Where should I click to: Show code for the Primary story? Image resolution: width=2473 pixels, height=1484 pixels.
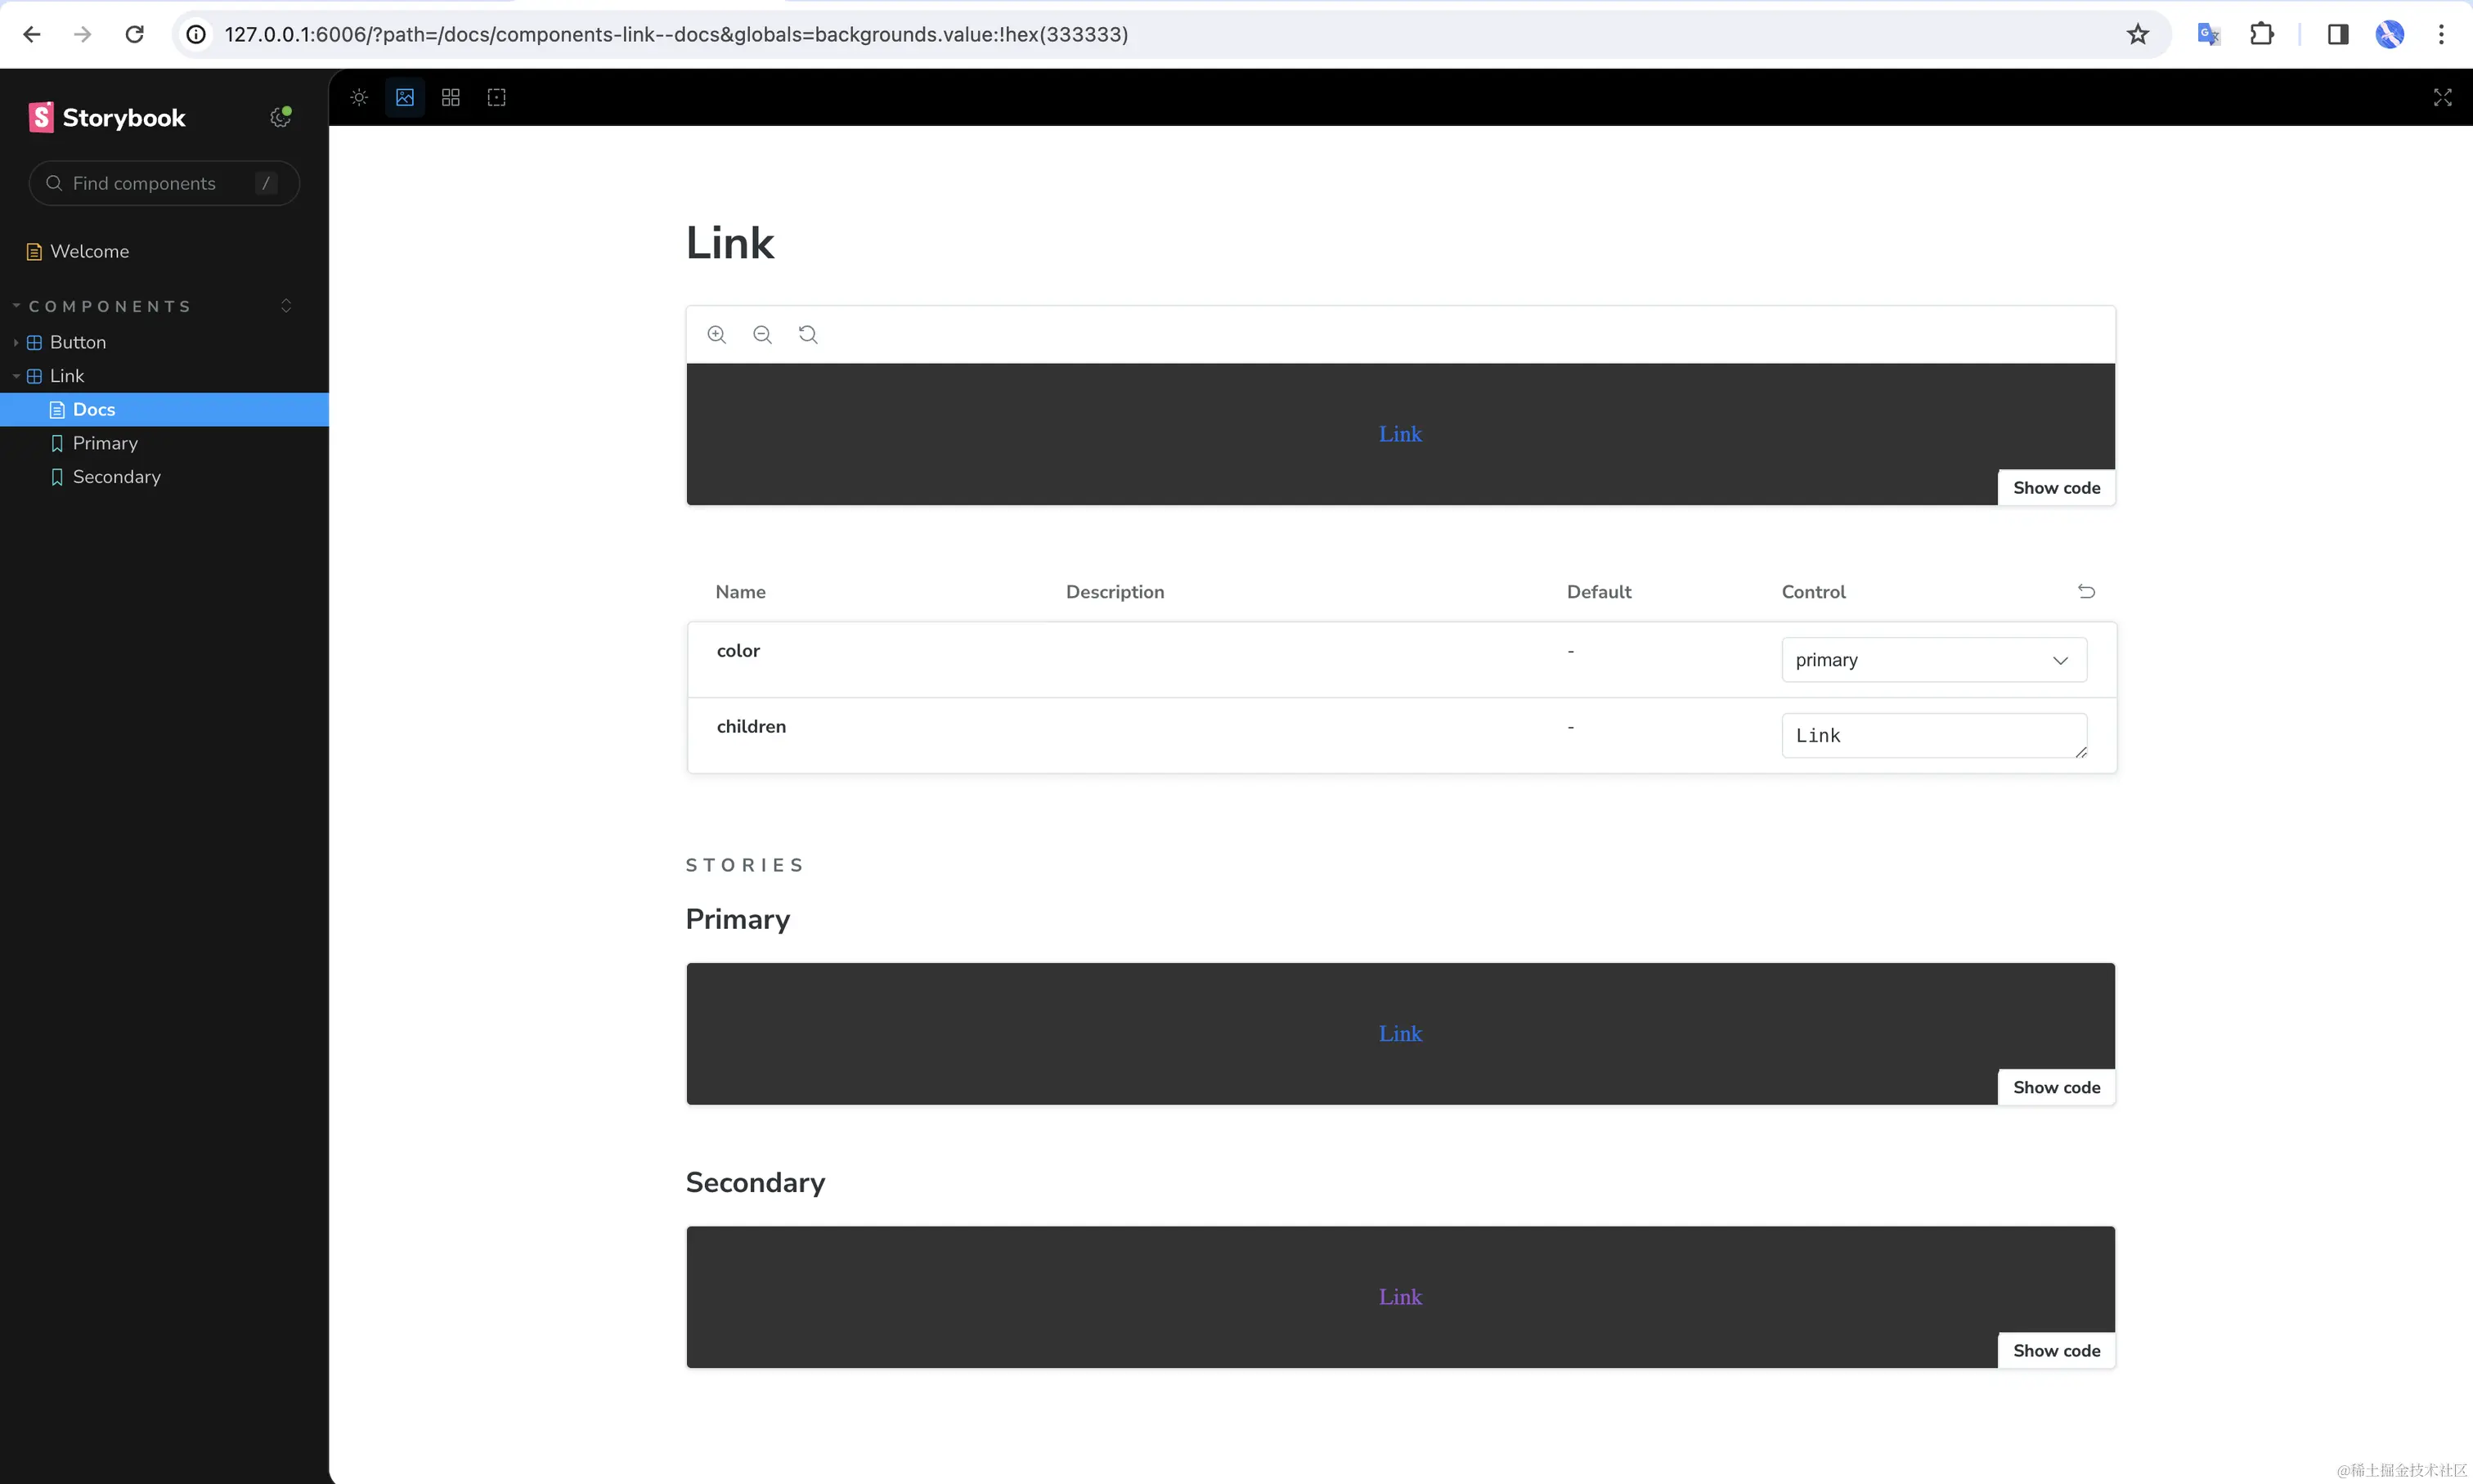coord(2055,1086)
